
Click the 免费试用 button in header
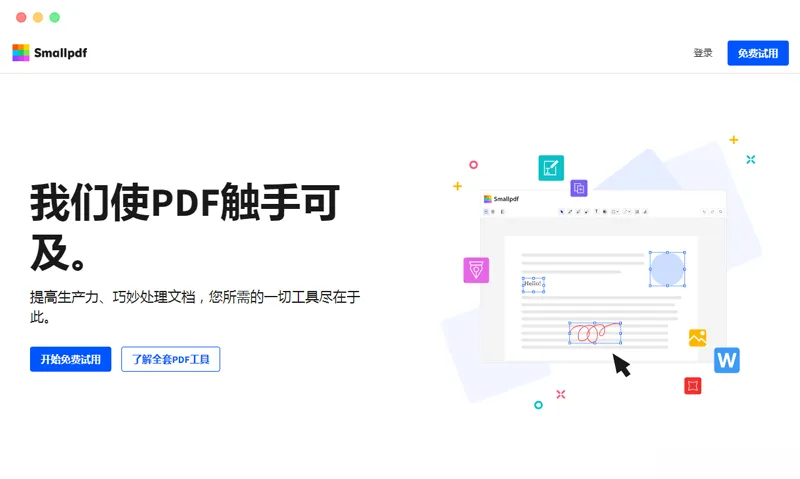click(758, 53)
